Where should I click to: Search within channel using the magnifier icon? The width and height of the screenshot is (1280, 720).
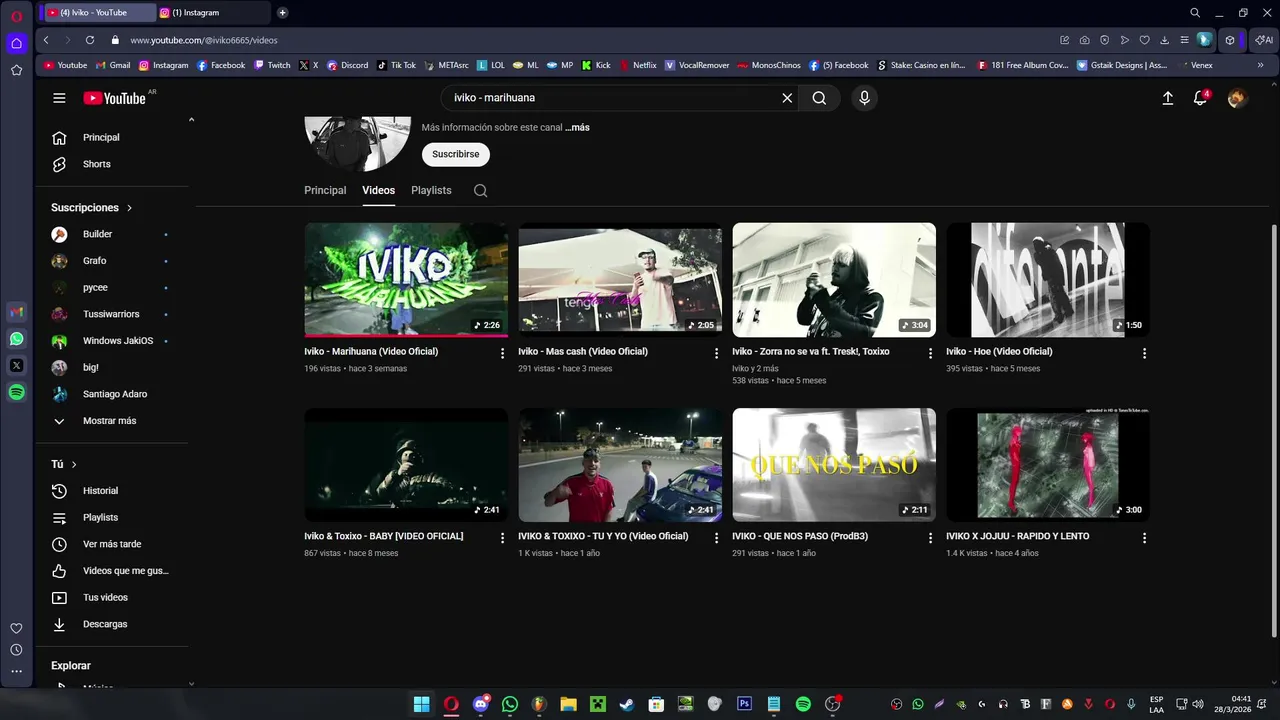(x=480, y=190)
